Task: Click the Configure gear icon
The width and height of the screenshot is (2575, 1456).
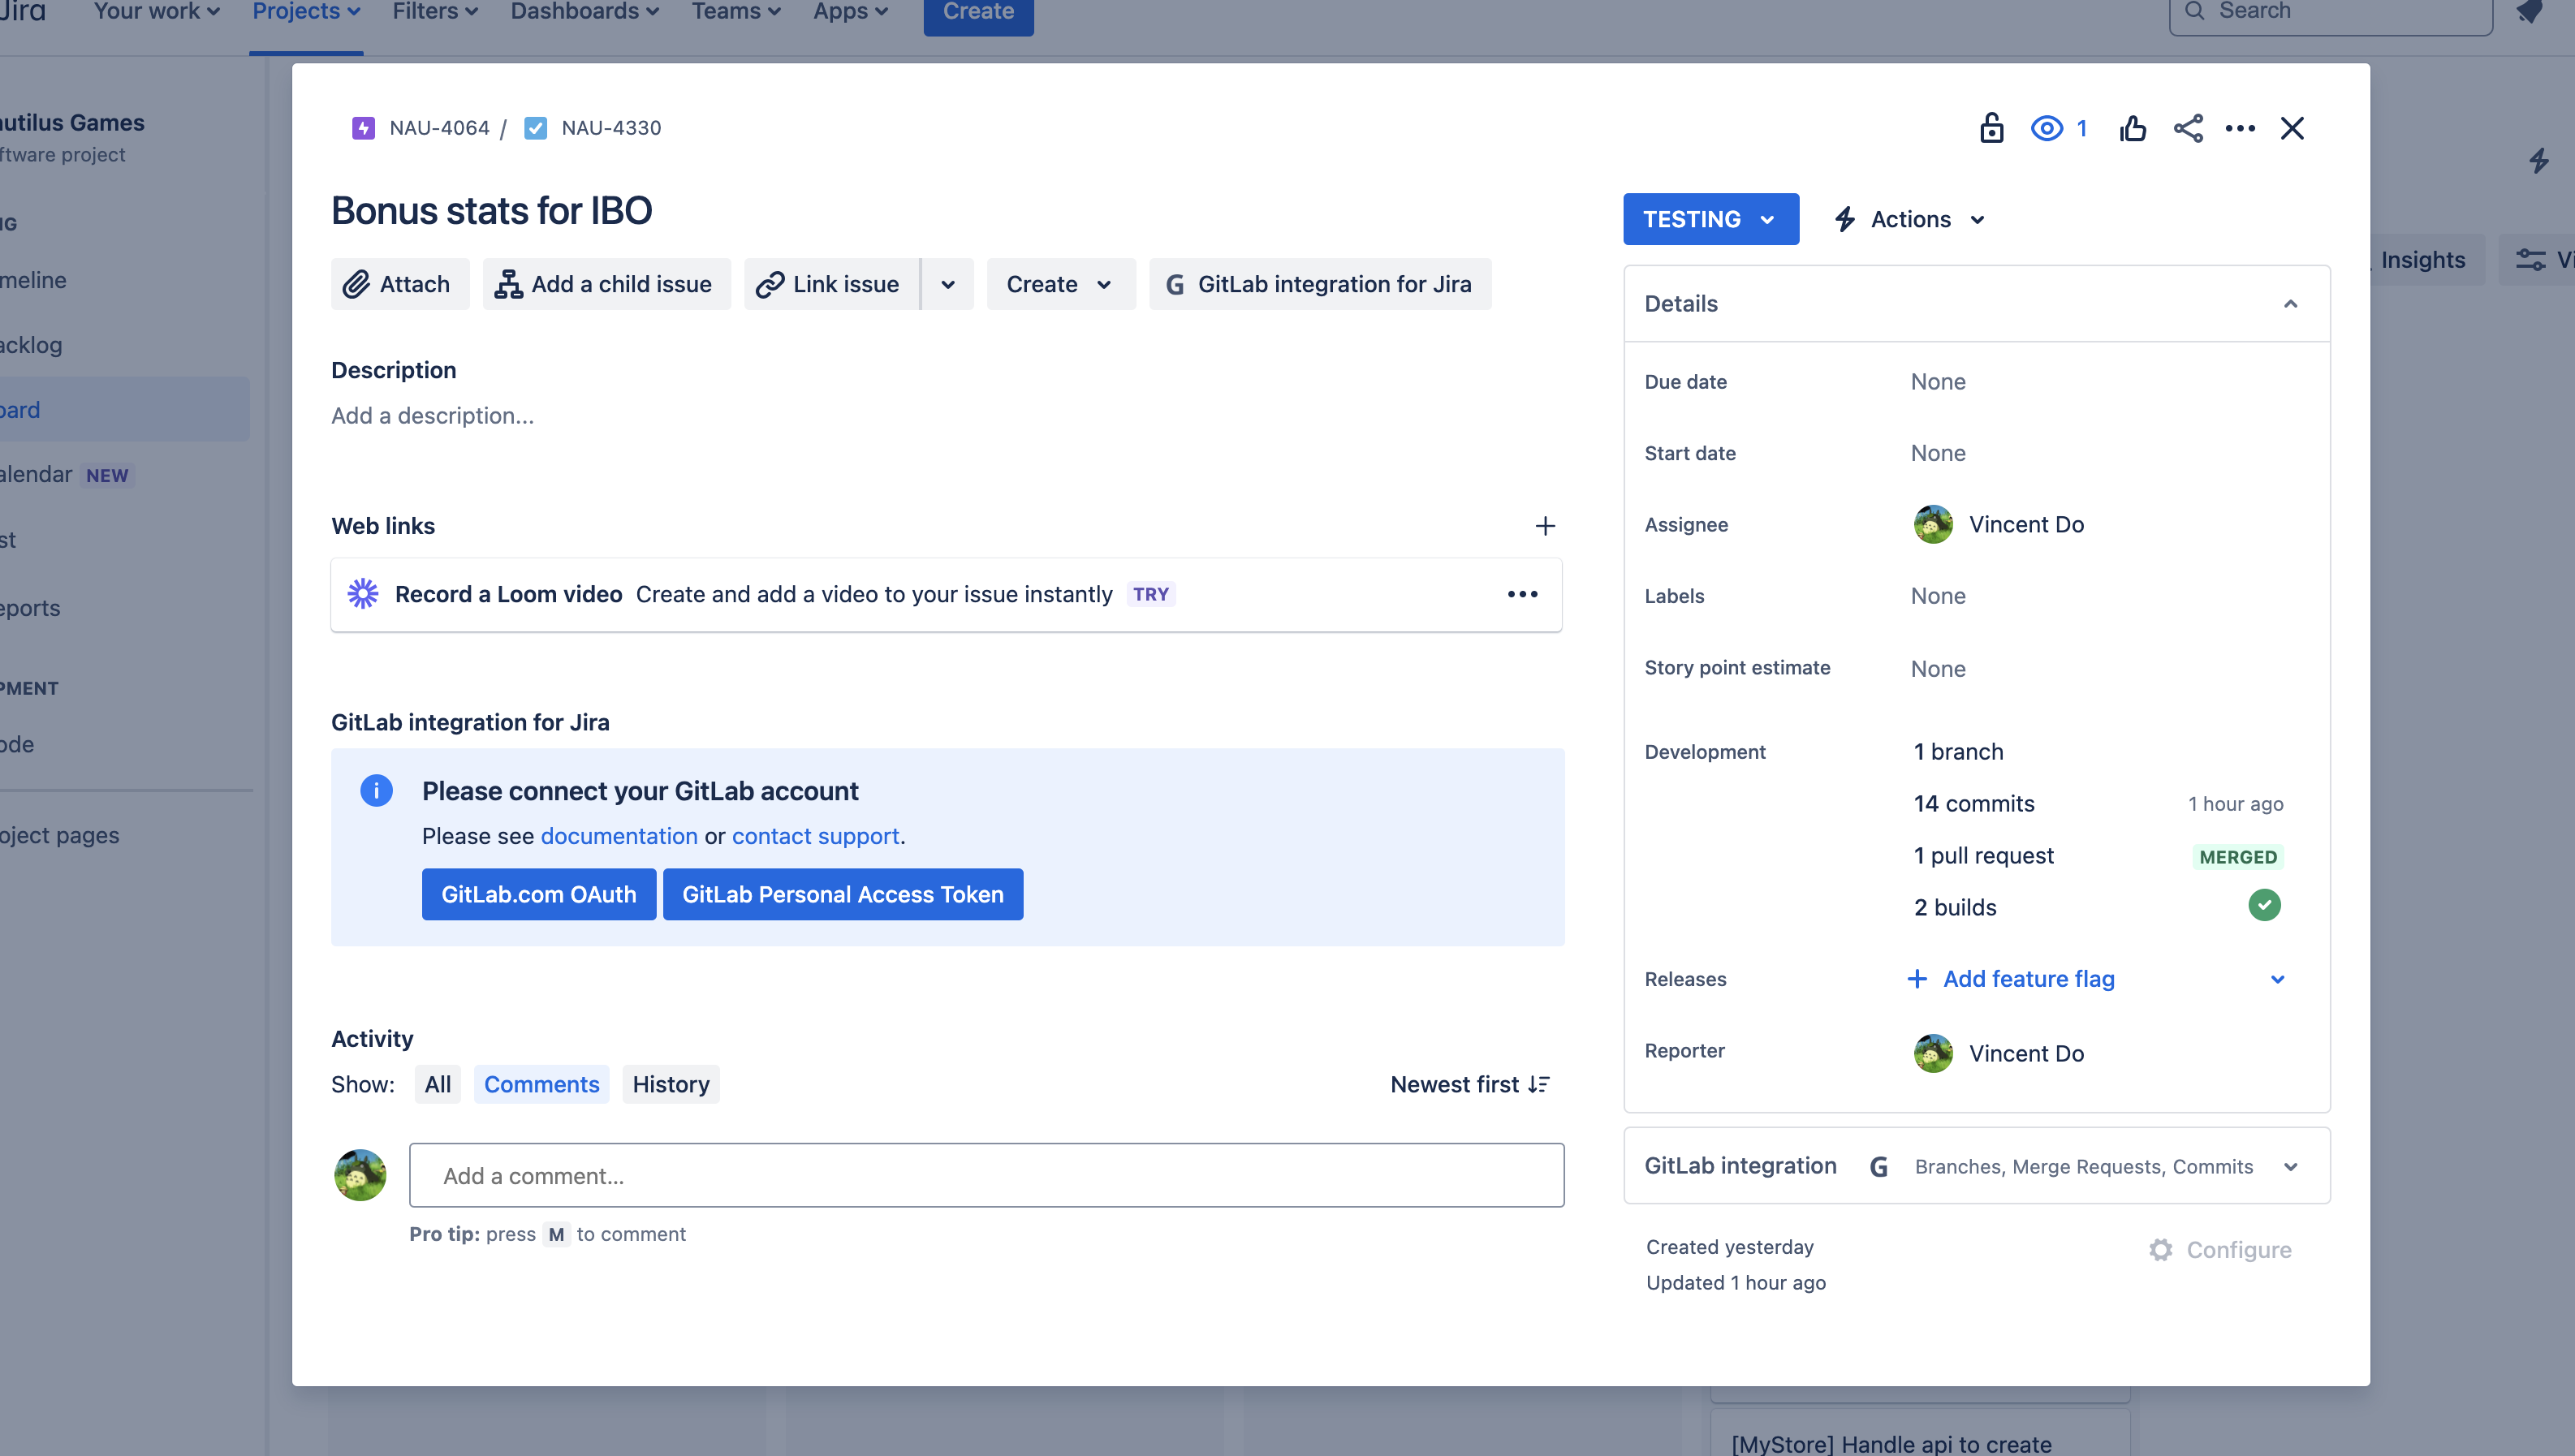Action: pos(2161,1250)
